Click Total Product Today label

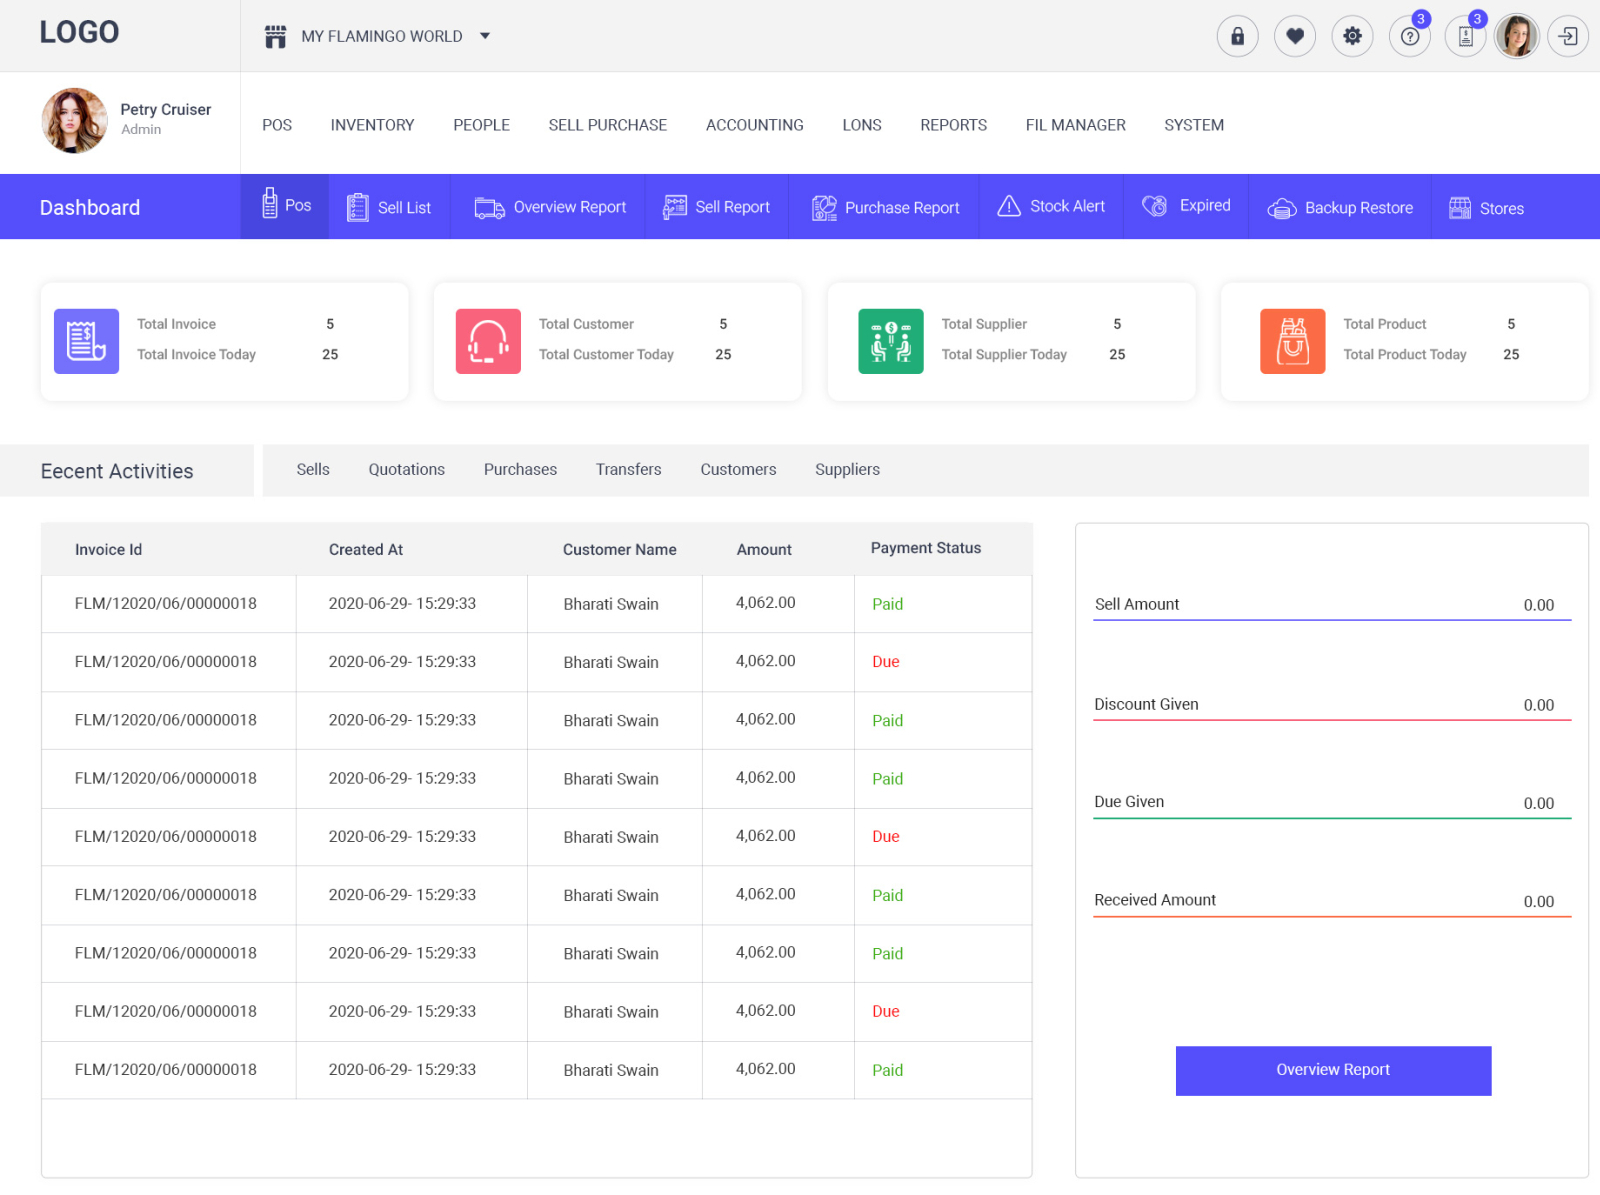click(1404, 354)
